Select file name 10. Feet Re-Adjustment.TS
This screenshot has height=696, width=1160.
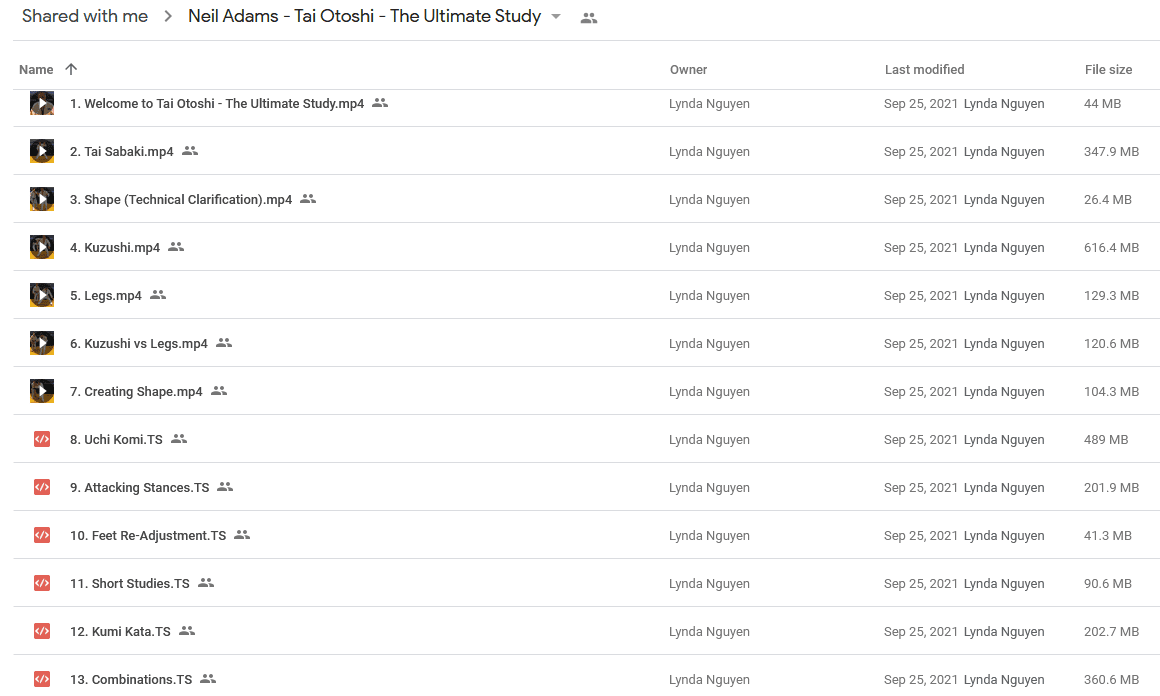click(148, 535)
